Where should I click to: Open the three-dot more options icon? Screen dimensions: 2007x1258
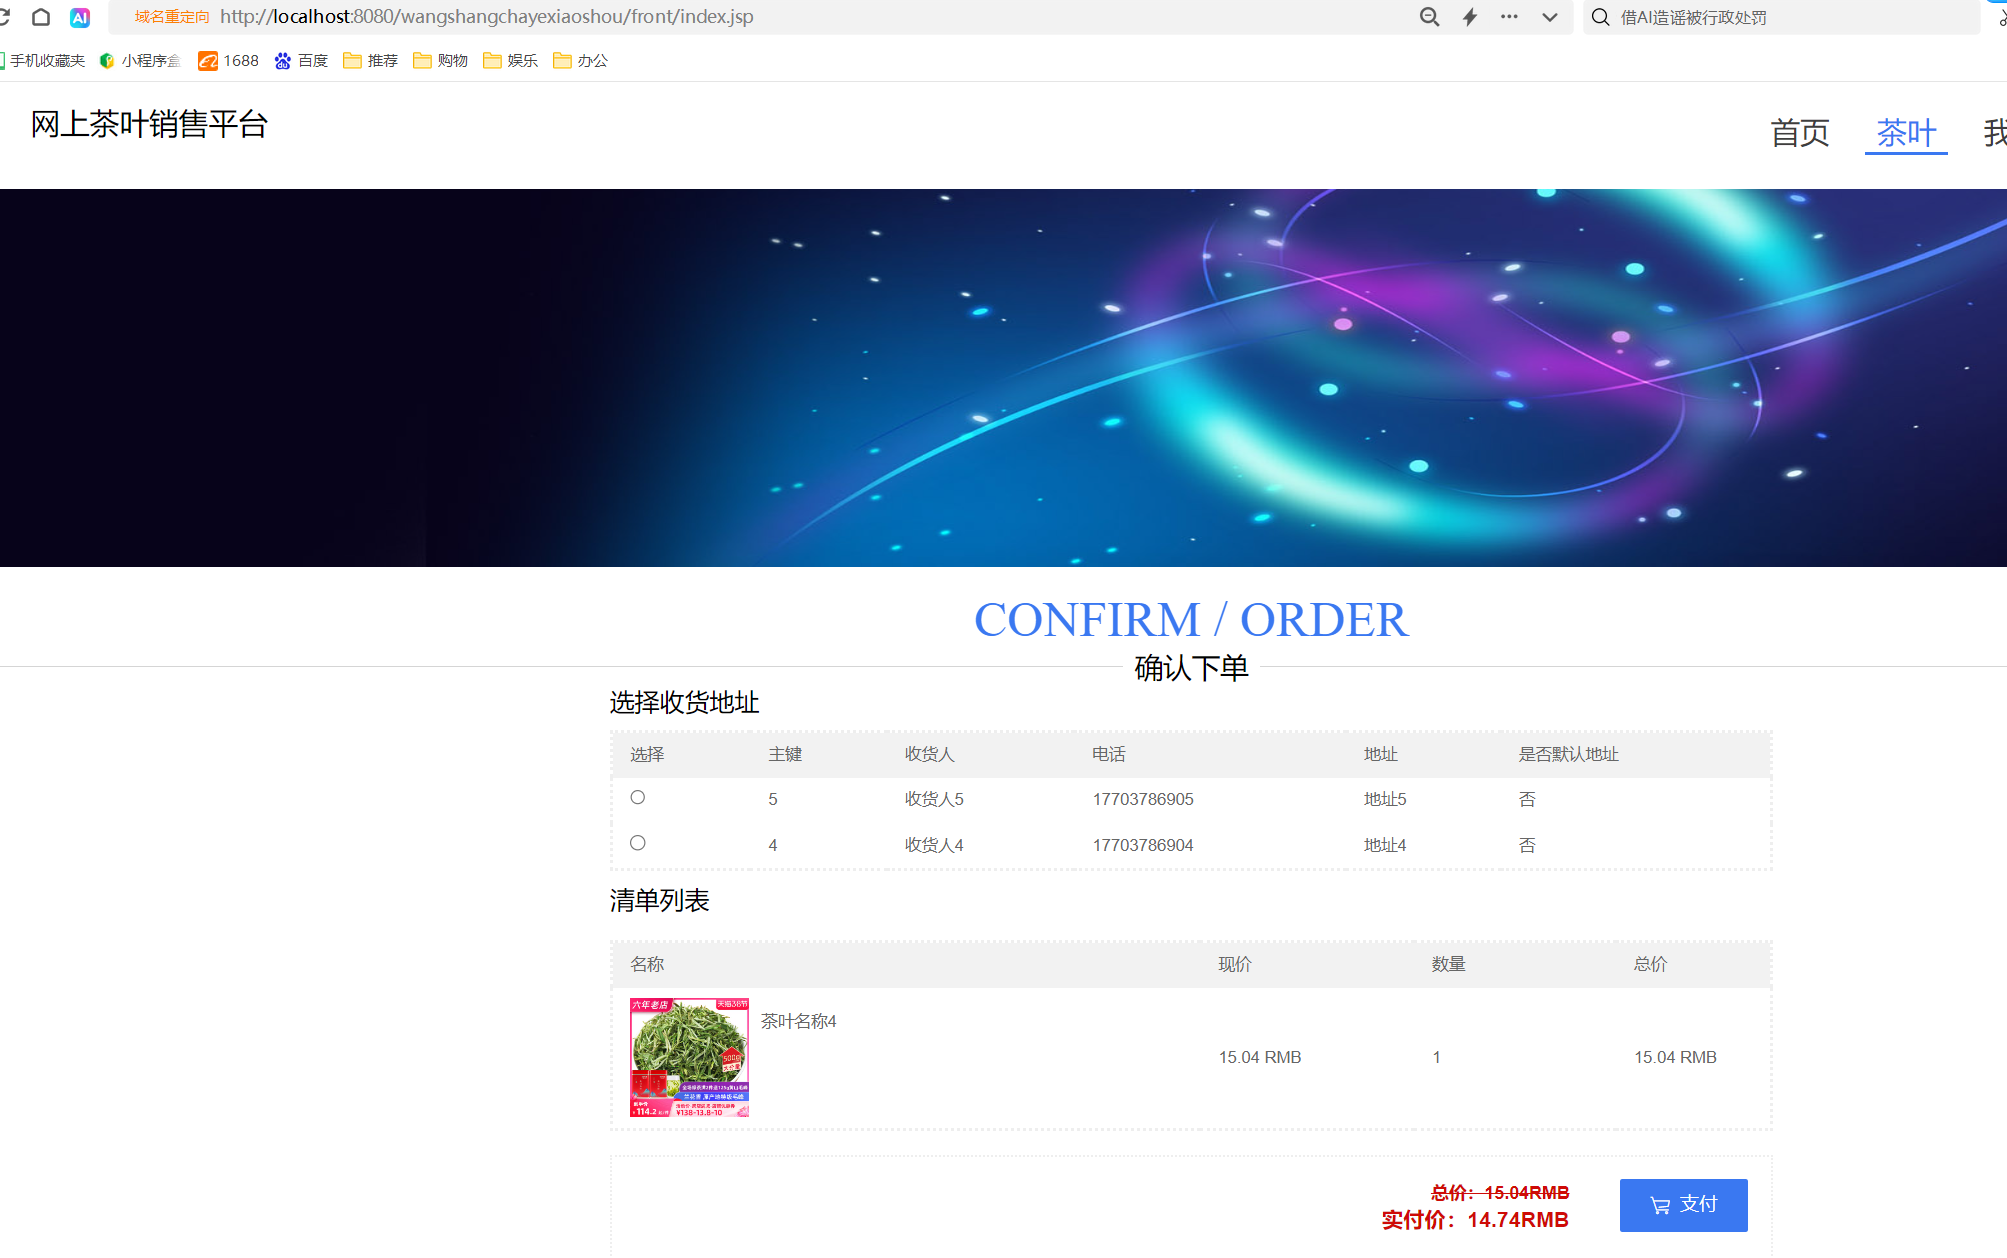tap(1508, 17)
